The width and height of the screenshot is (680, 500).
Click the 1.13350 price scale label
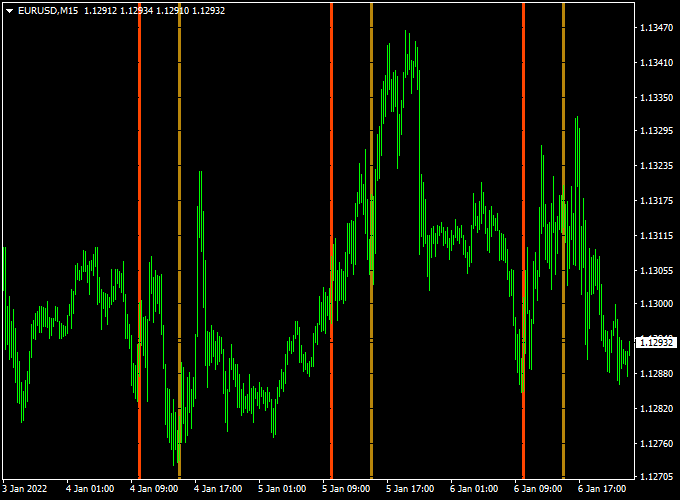click(657, 98)
